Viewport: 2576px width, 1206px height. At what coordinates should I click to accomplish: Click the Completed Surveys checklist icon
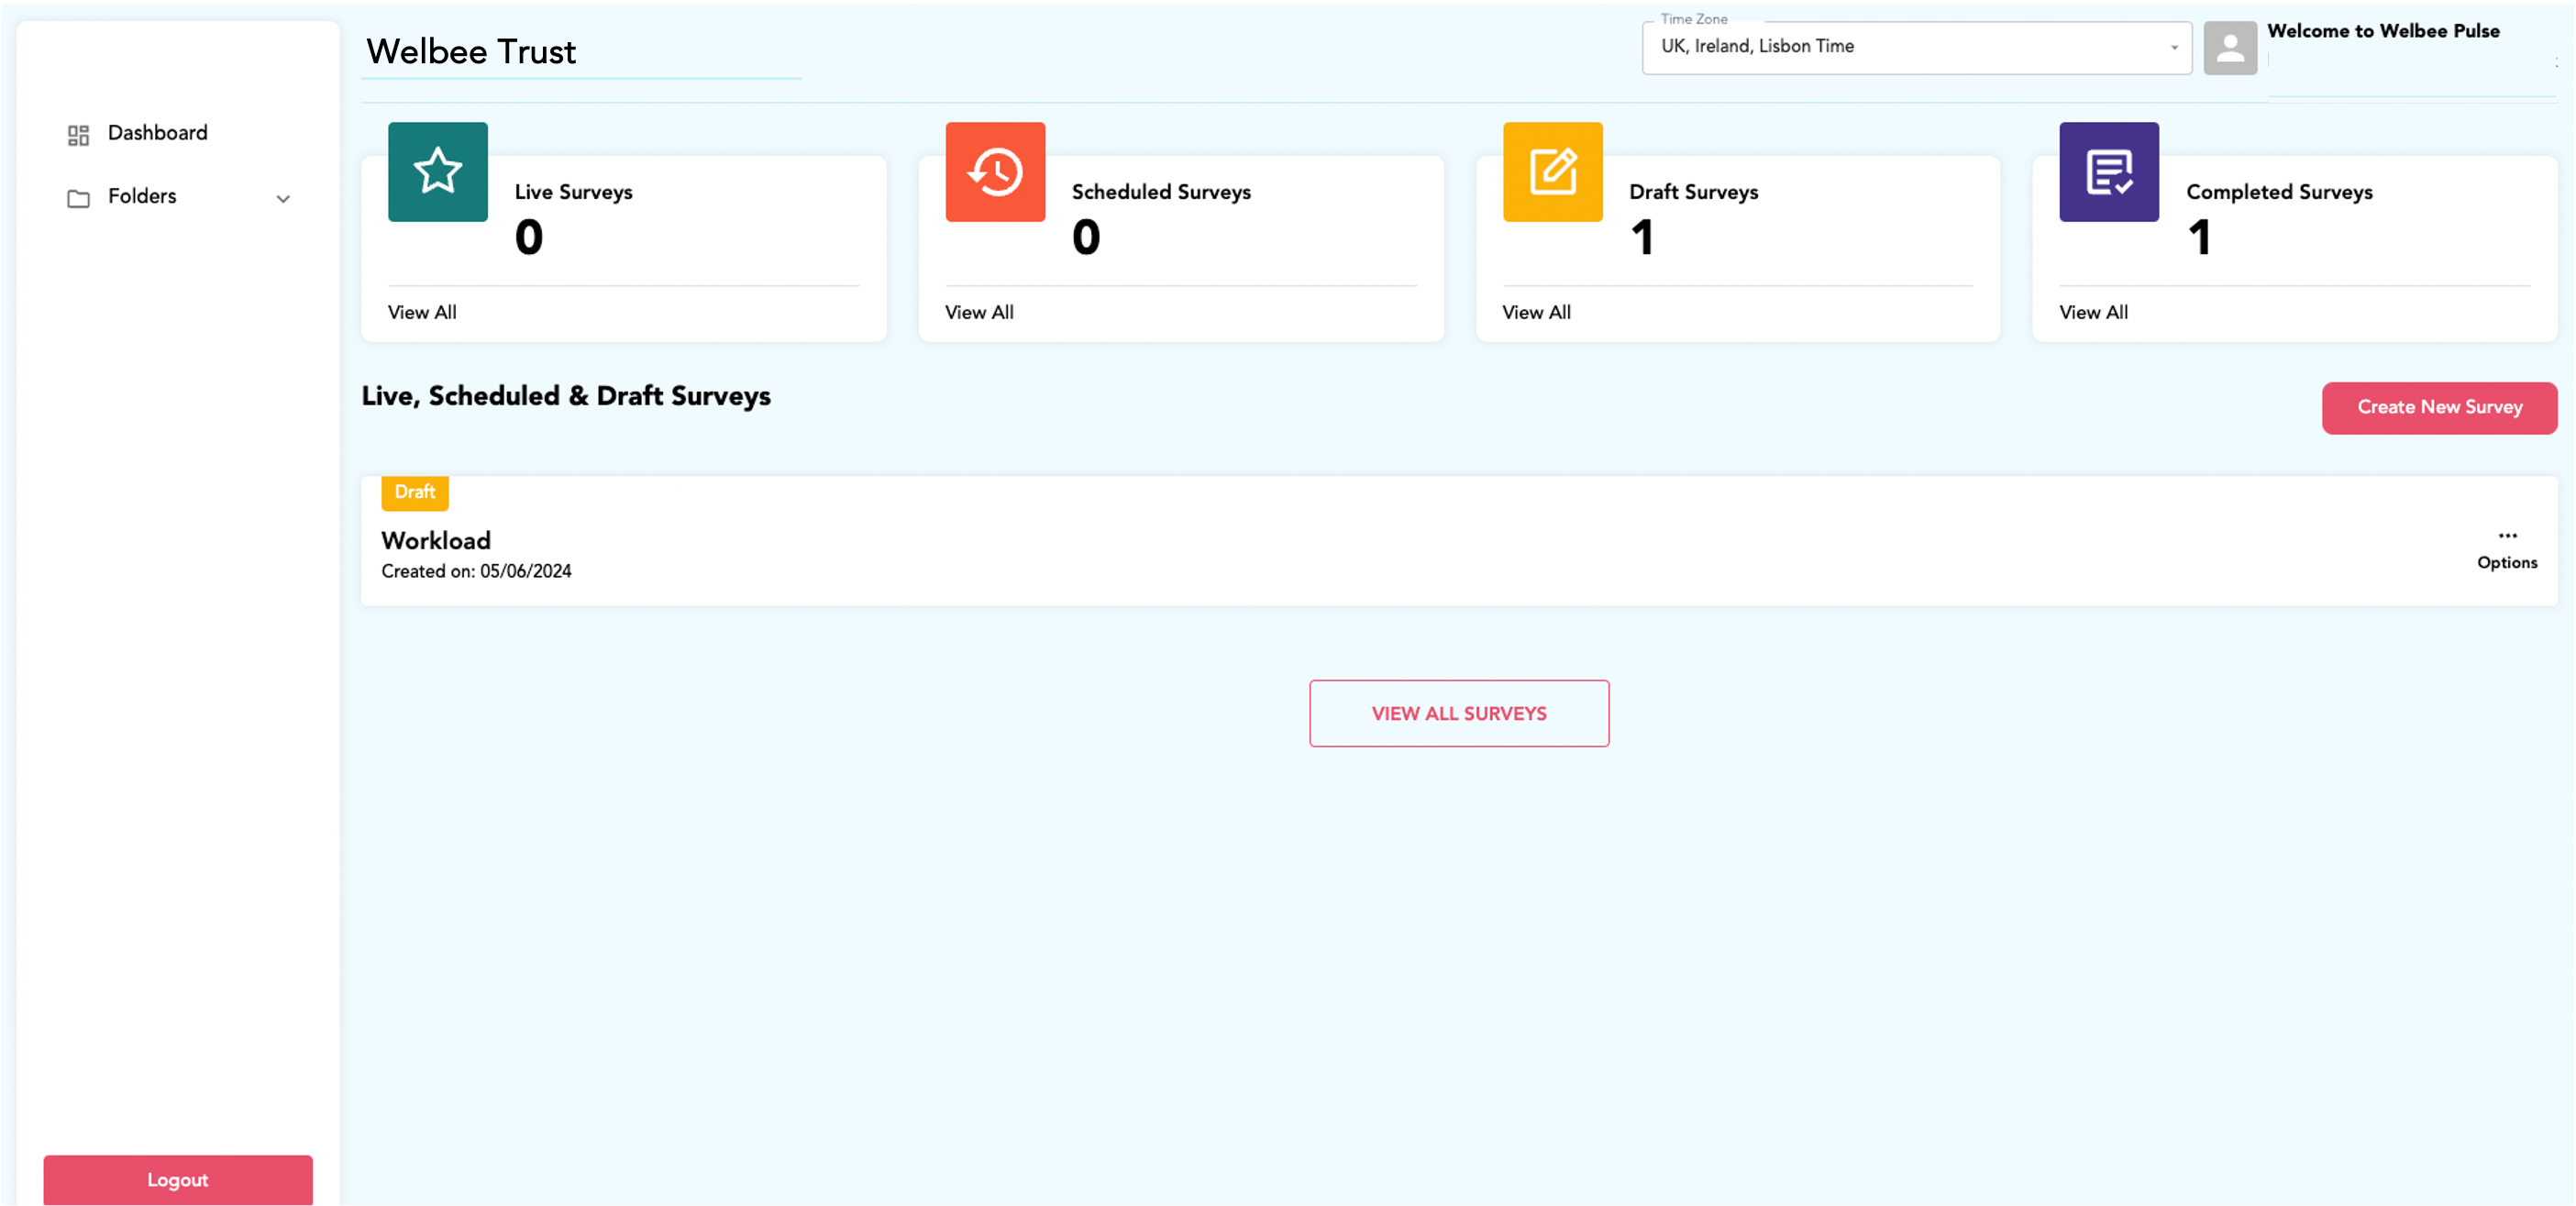coord(2109,171)
